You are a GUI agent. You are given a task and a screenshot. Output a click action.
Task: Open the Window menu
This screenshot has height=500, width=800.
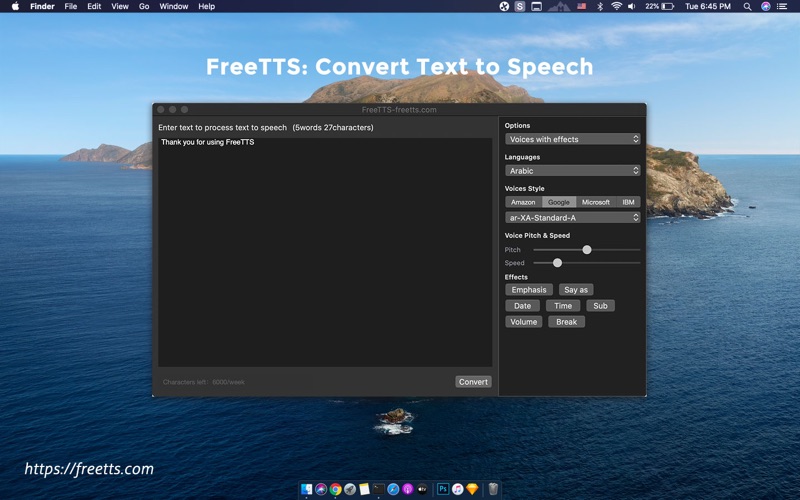[173, 6]
